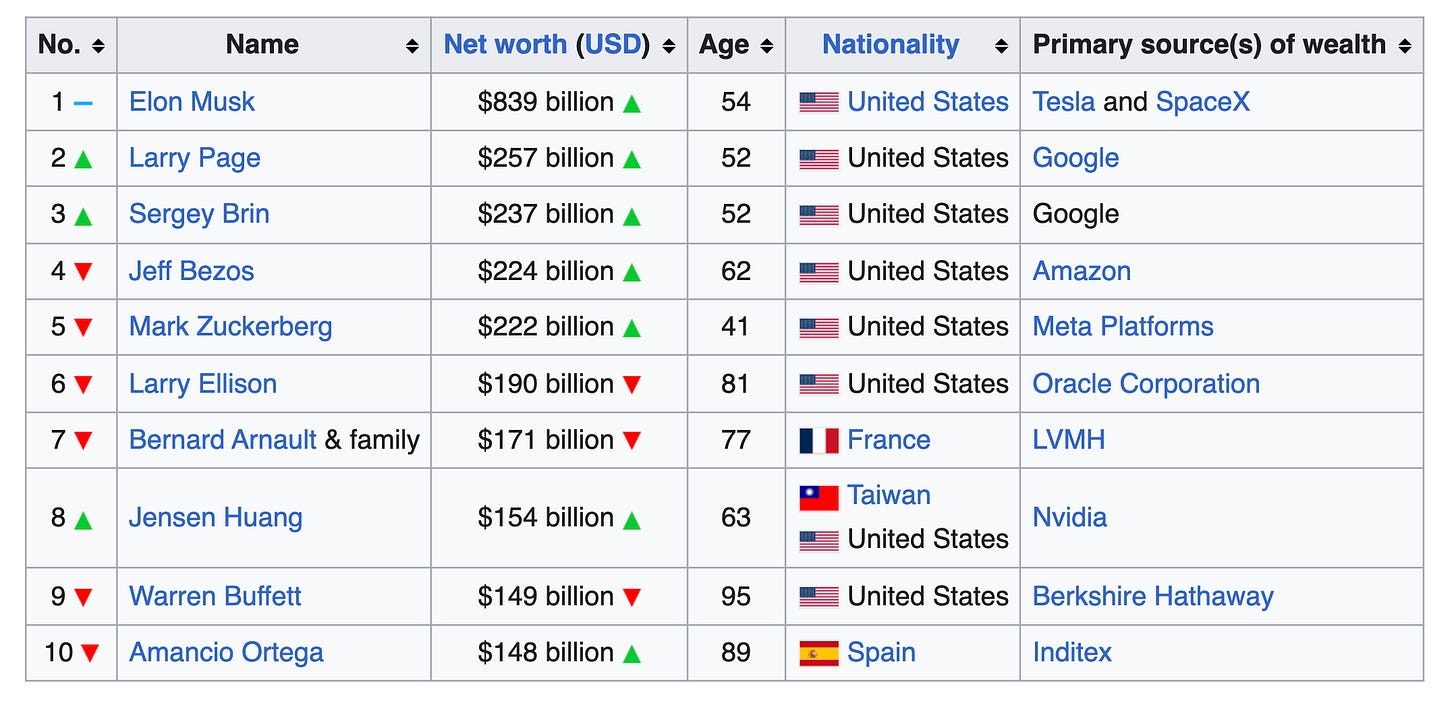Open the Net worth header link
This screenshot has width=1456, height=710.
pyautogui.click(x=505, y=45)
